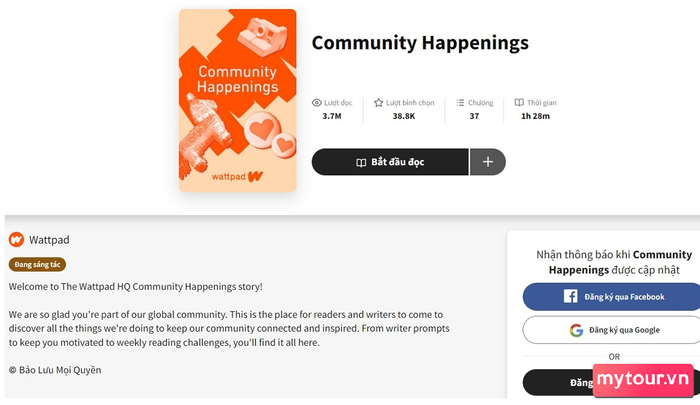Click the Community Happenings story title
700x405 pixels.
click(x=420, y=43)
